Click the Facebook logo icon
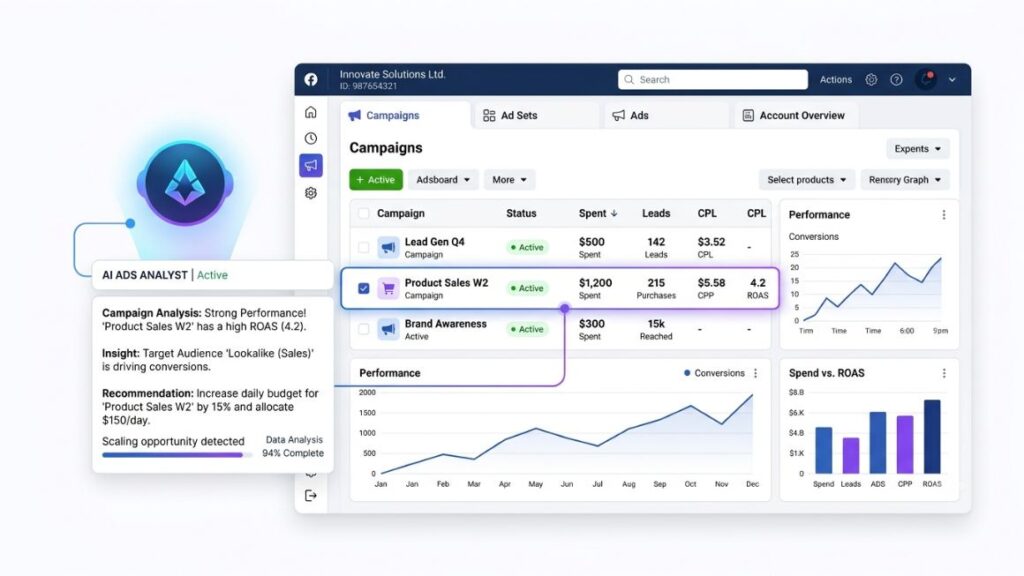The image size is (1024, 576). [311, 79]
